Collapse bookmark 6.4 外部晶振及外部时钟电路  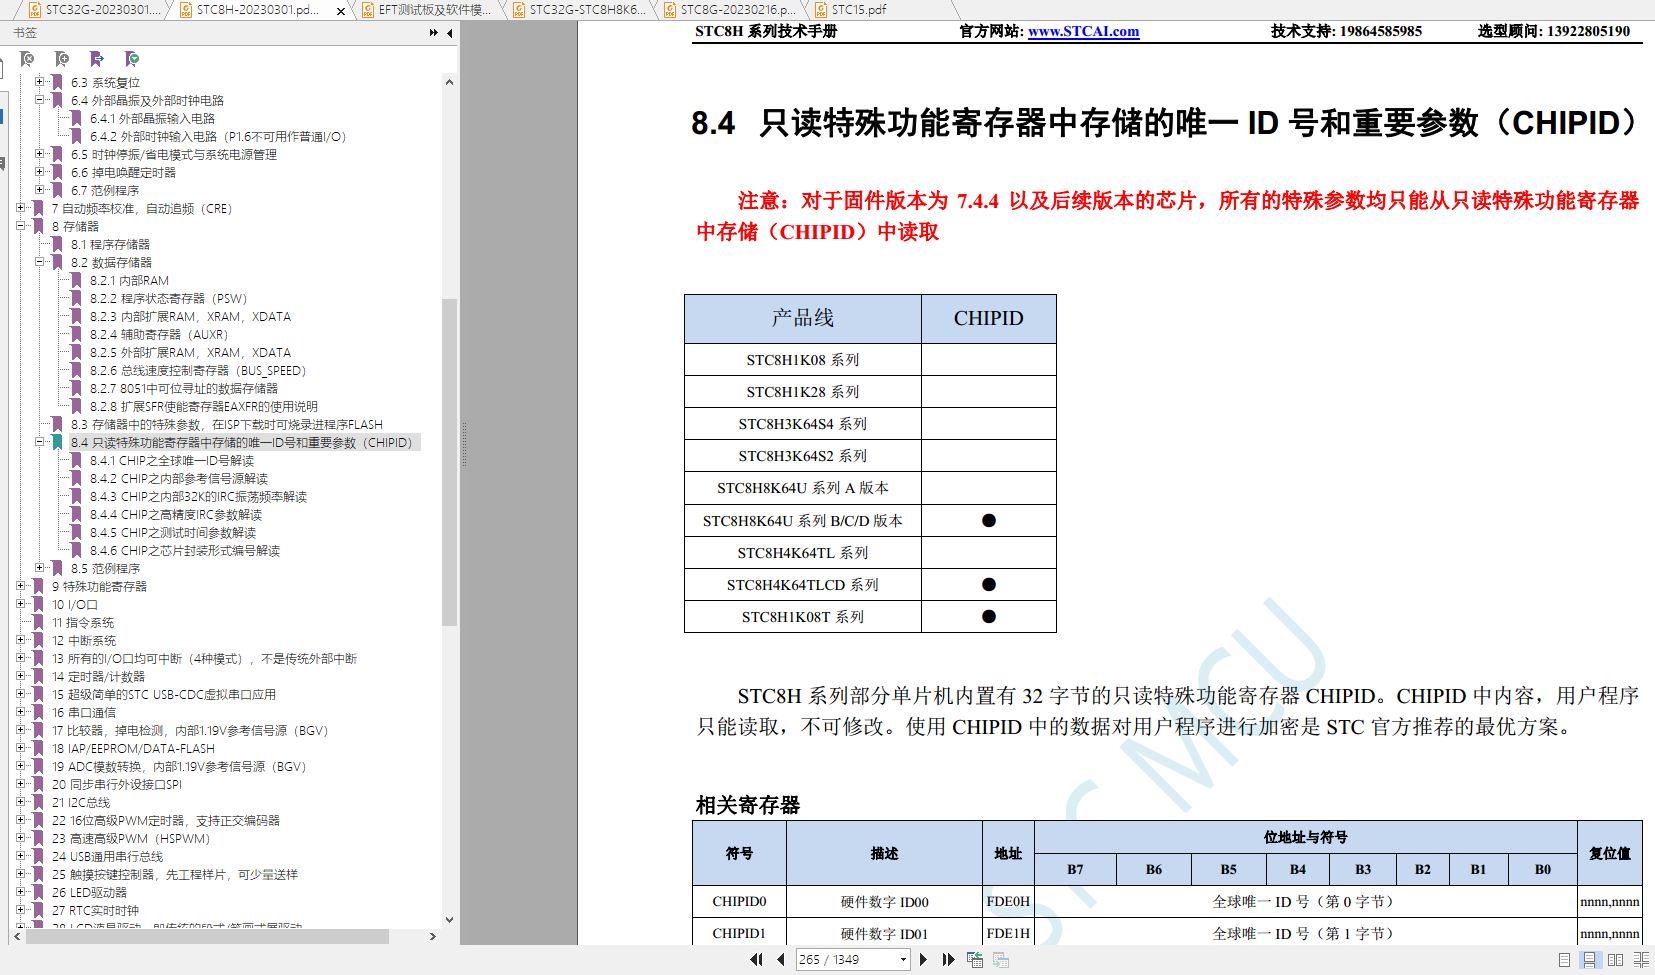(39, 100)
